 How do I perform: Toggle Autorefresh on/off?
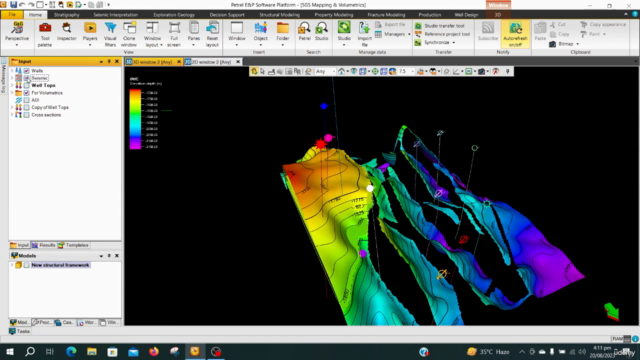[515, 34]
